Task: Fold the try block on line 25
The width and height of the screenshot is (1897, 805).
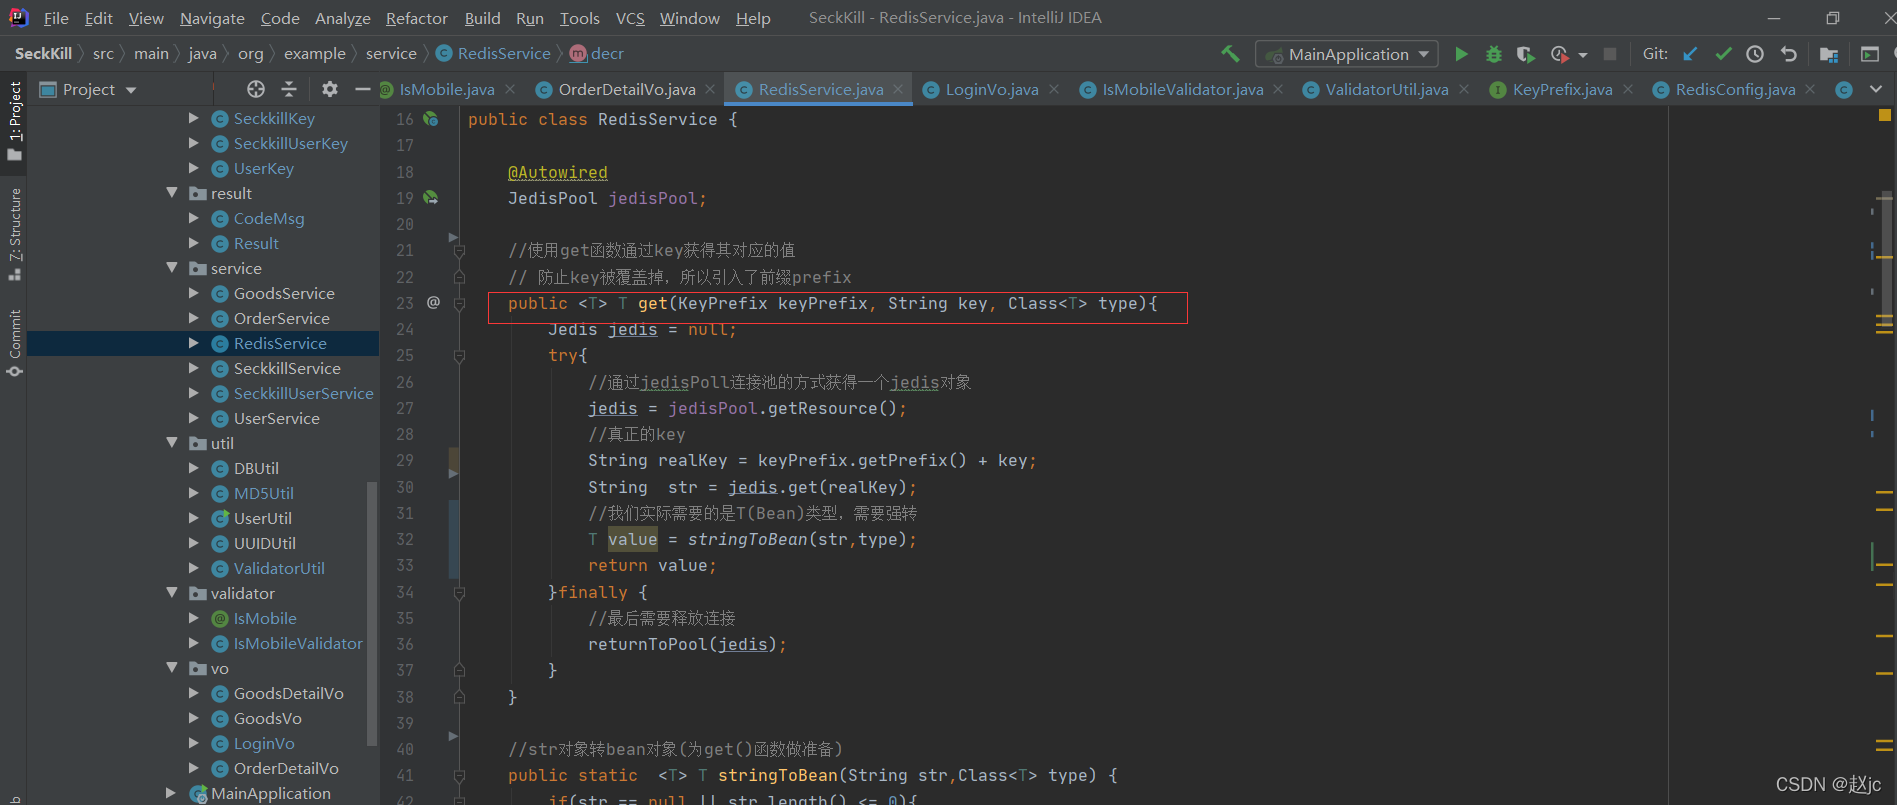Action: (459, 355)
